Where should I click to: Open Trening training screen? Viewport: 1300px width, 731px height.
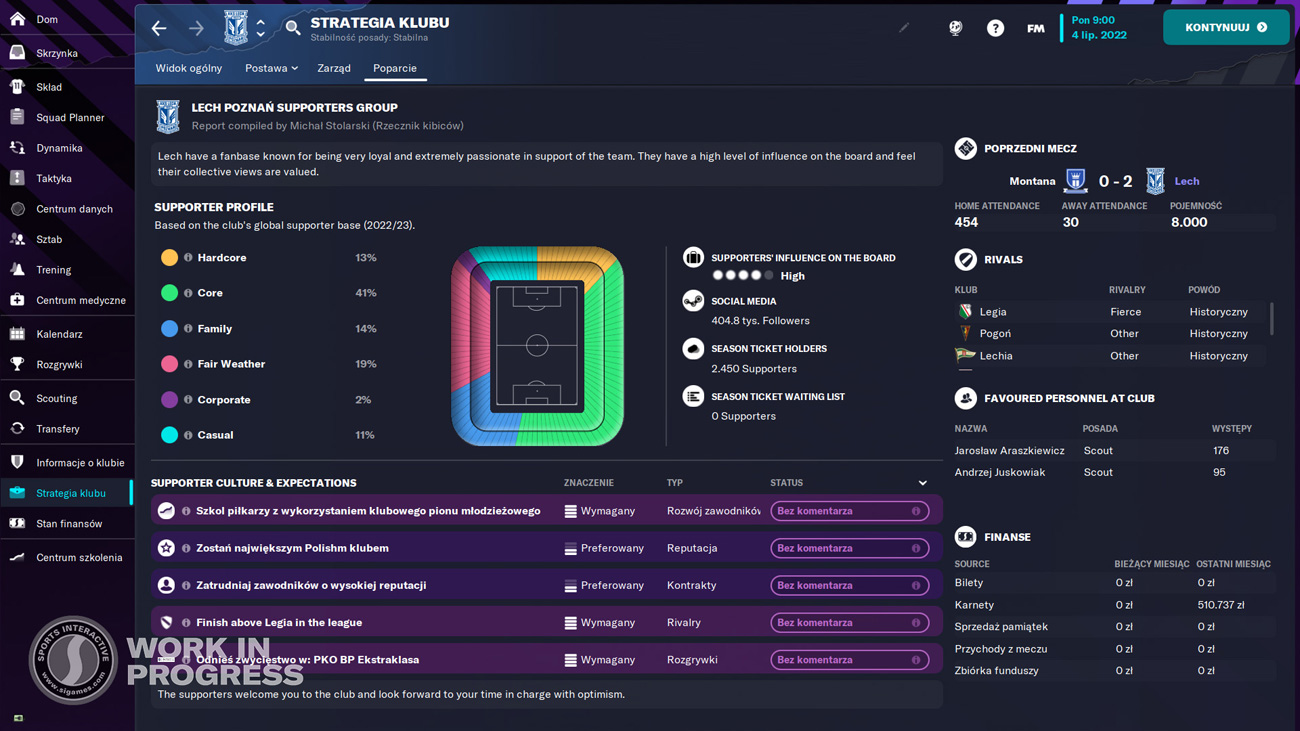click(x=53, y=270)
